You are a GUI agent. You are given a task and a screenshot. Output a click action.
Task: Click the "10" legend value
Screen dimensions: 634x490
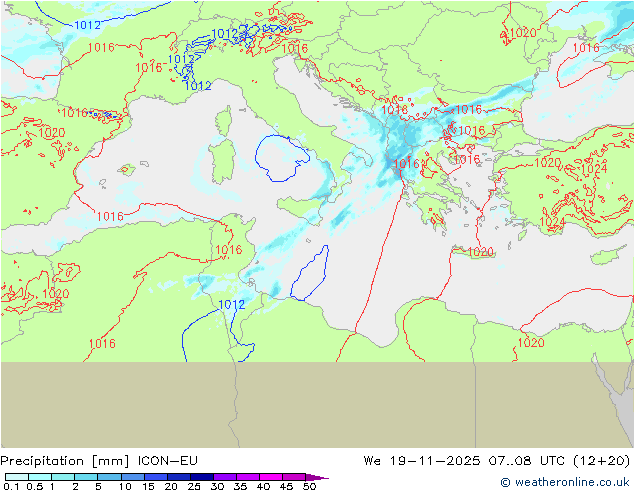(125, 486)
